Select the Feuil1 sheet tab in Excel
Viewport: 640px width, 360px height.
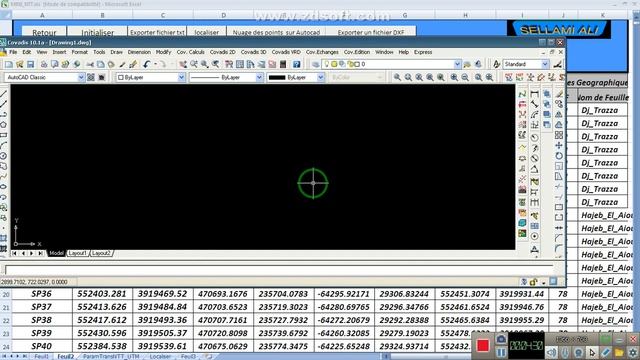41,357
